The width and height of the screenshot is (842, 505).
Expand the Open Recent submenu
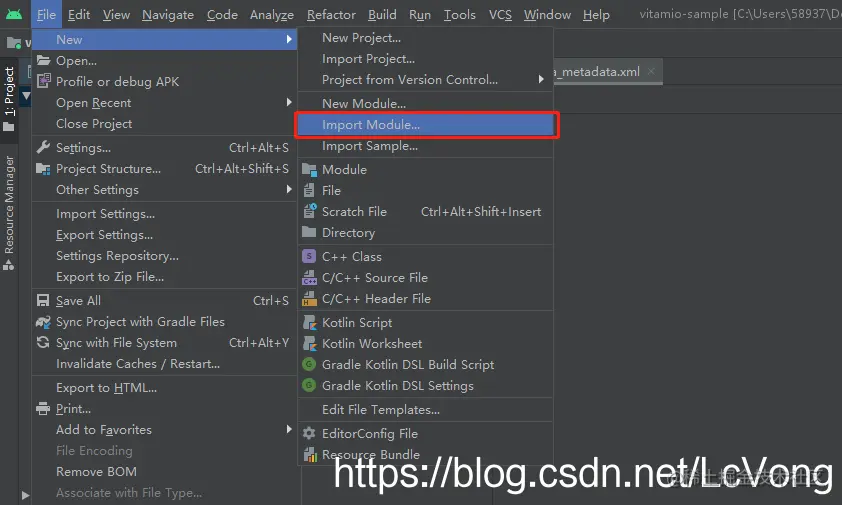[x=289, y=102]
